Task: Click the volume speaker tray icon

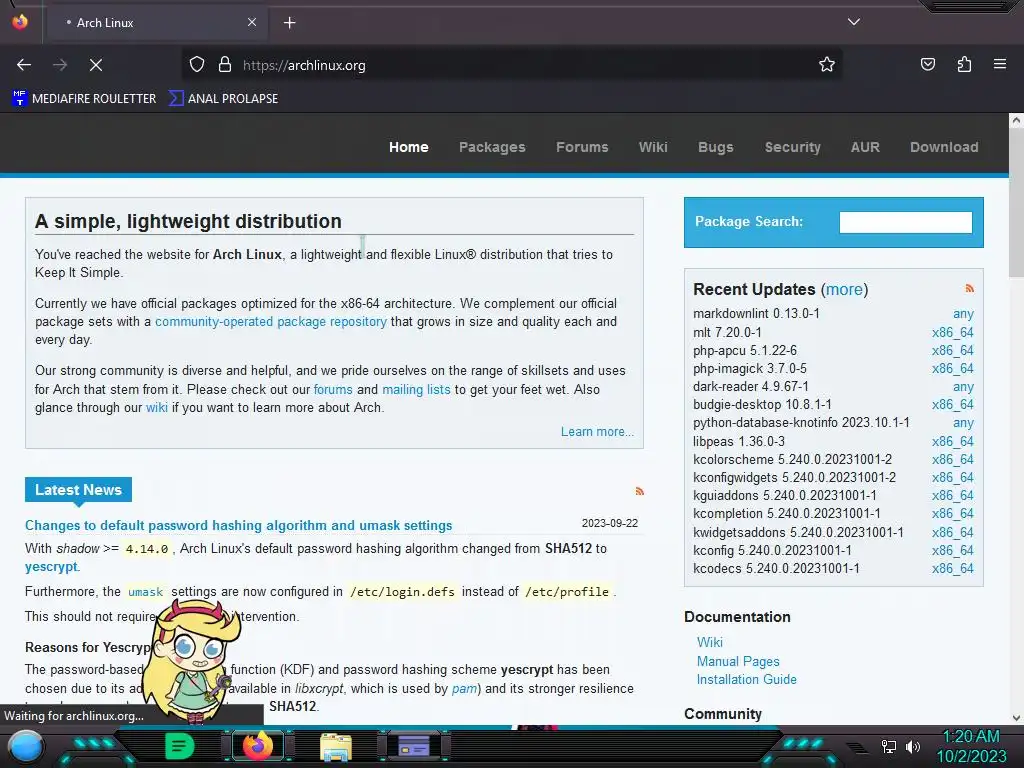Action: click(x=912, y=746)
